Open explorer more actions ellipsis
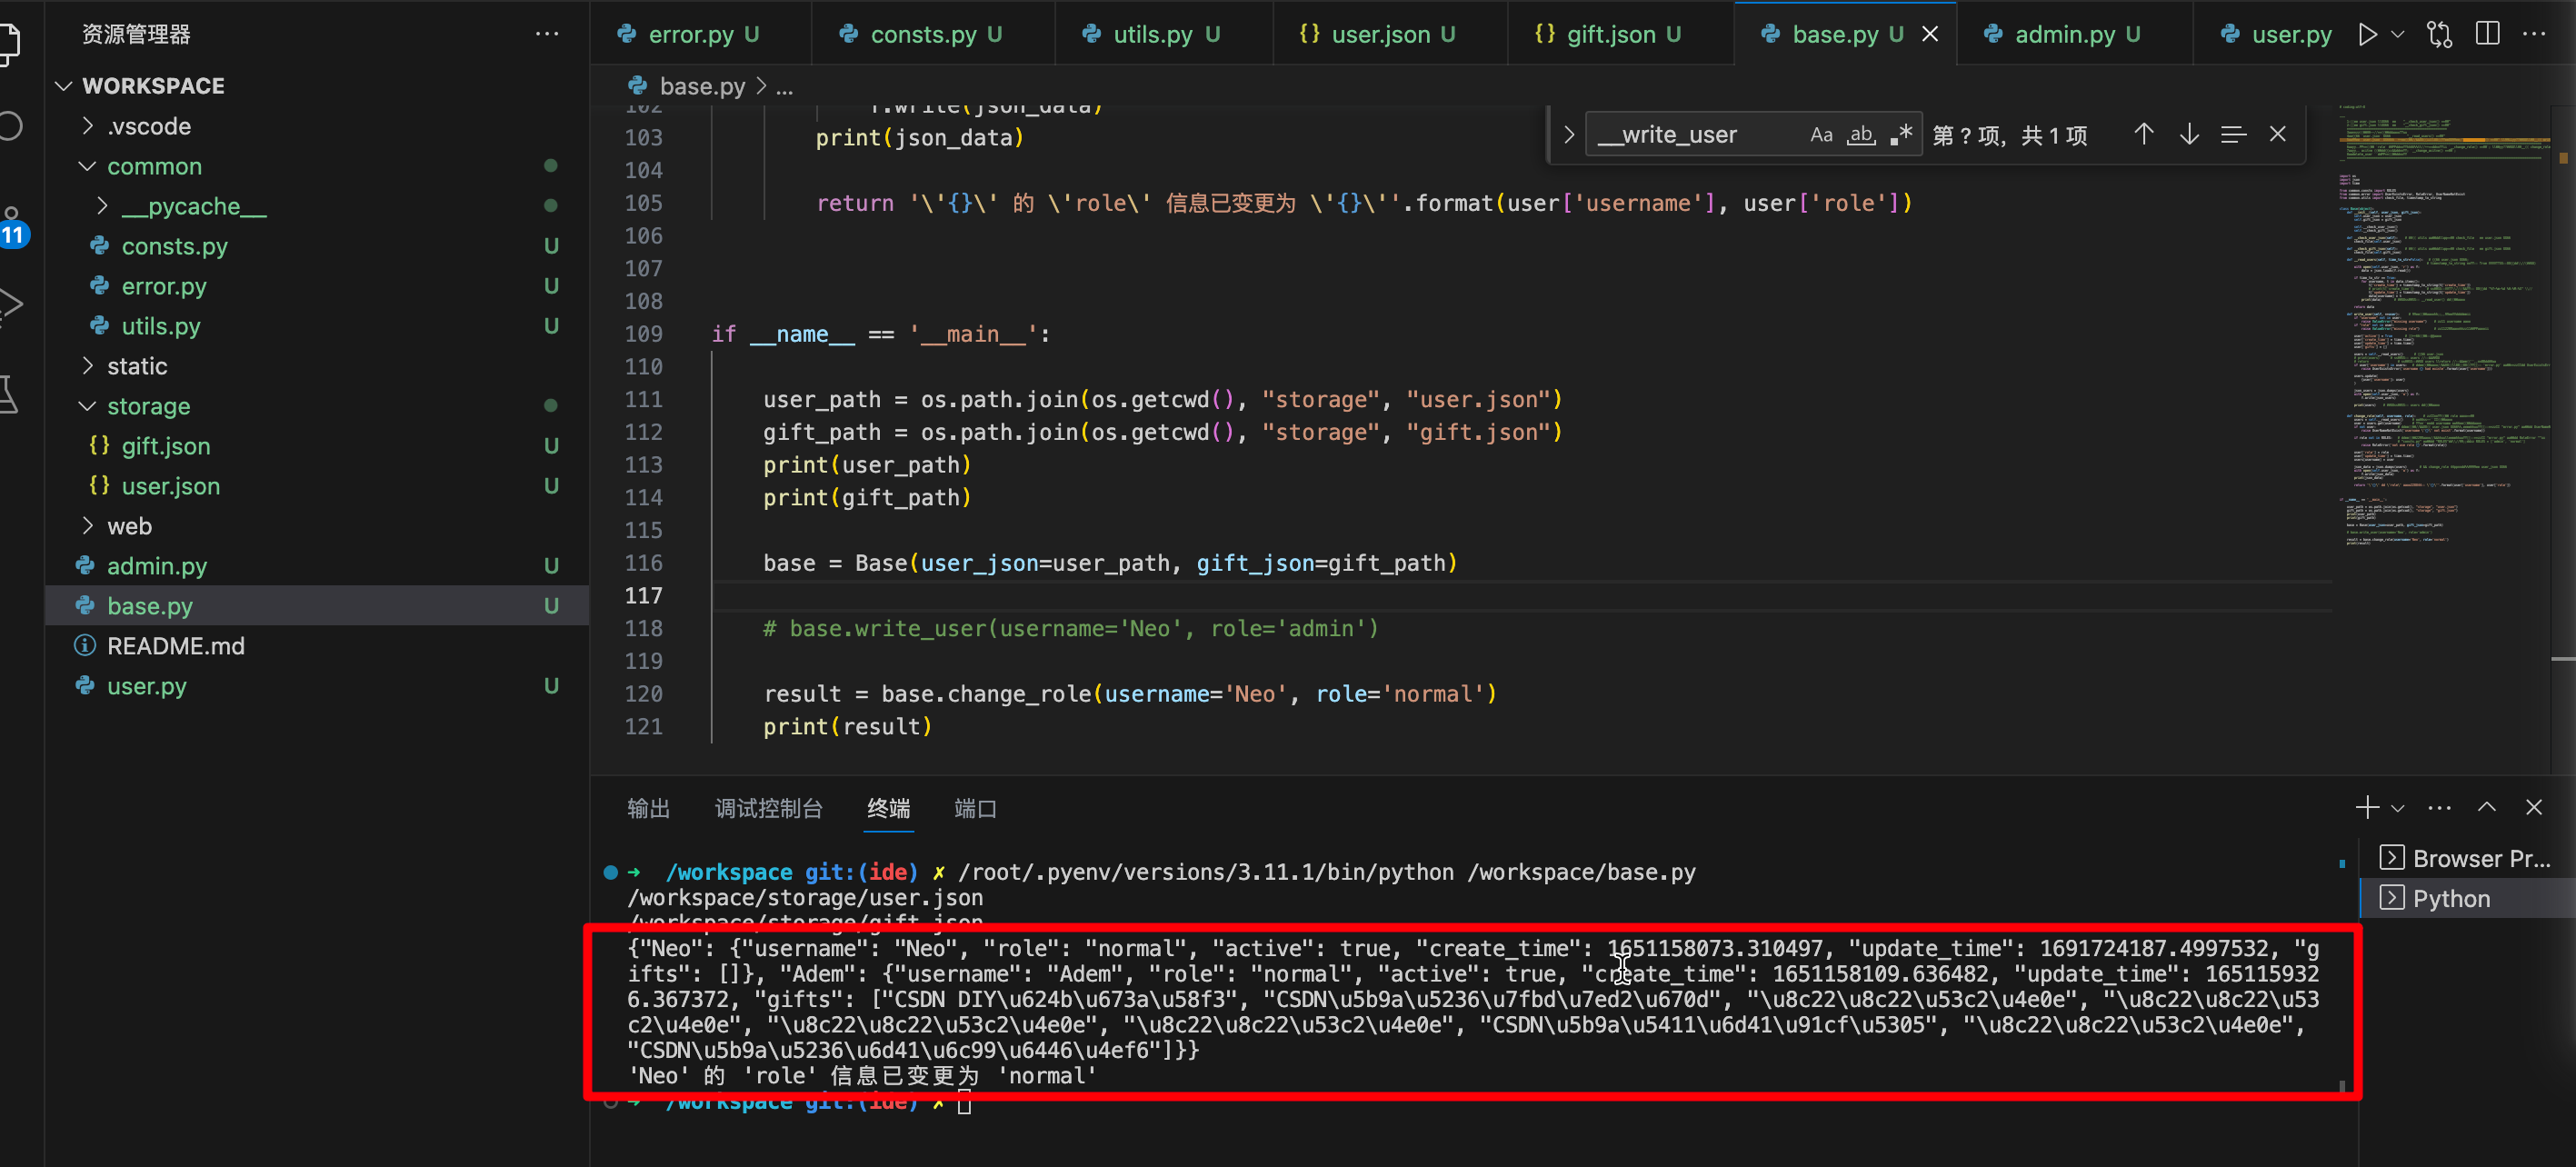The image size is (2576, 1167). 547,34
